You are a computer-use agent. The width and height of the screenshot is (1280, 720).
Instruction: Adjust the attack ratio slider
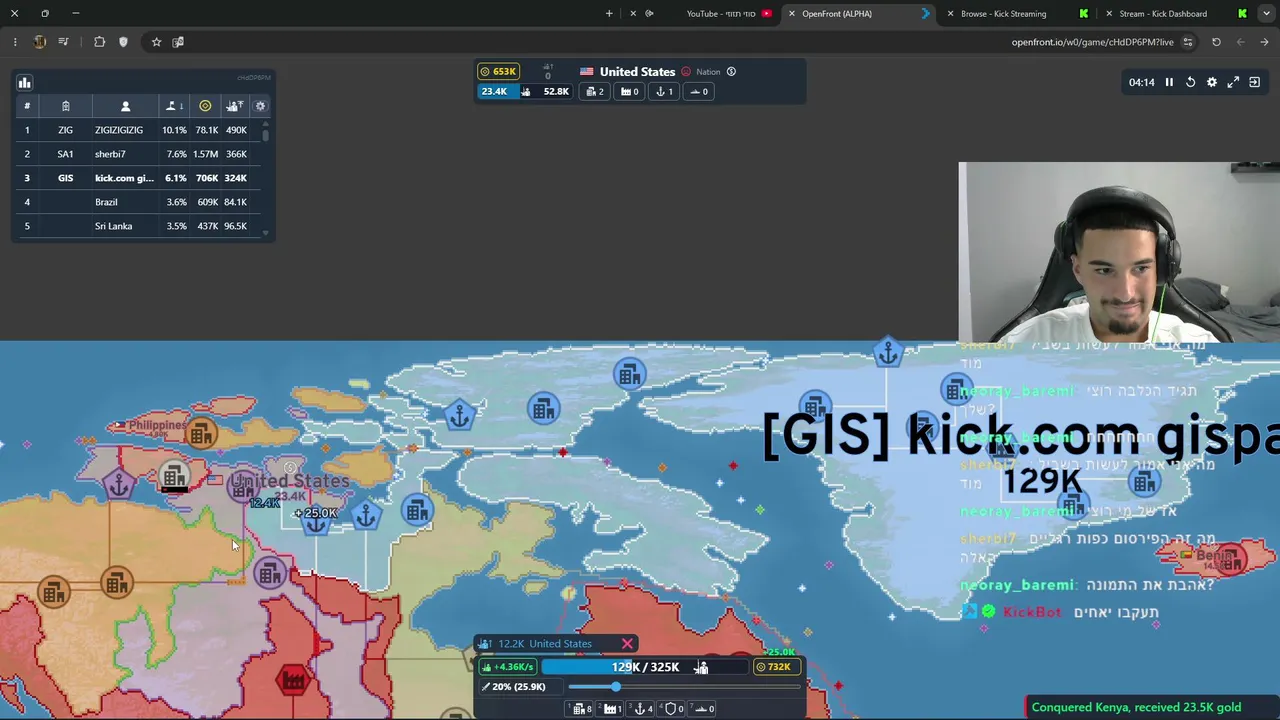[x=684, y=687]
